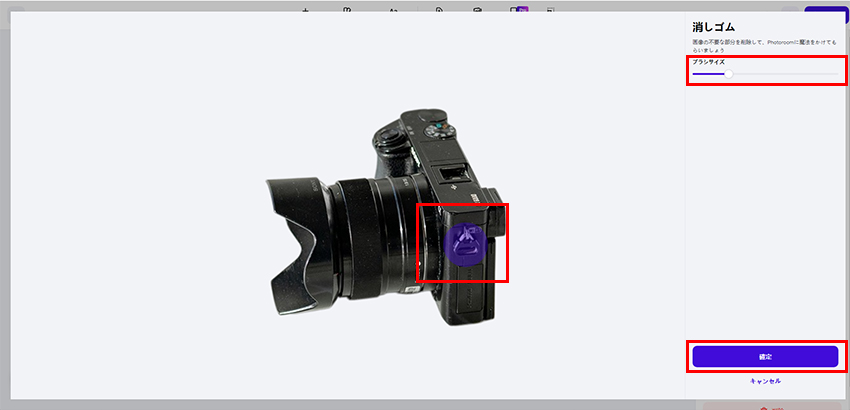Click the purple eraser brush cursor on the camera

[464, 243]
